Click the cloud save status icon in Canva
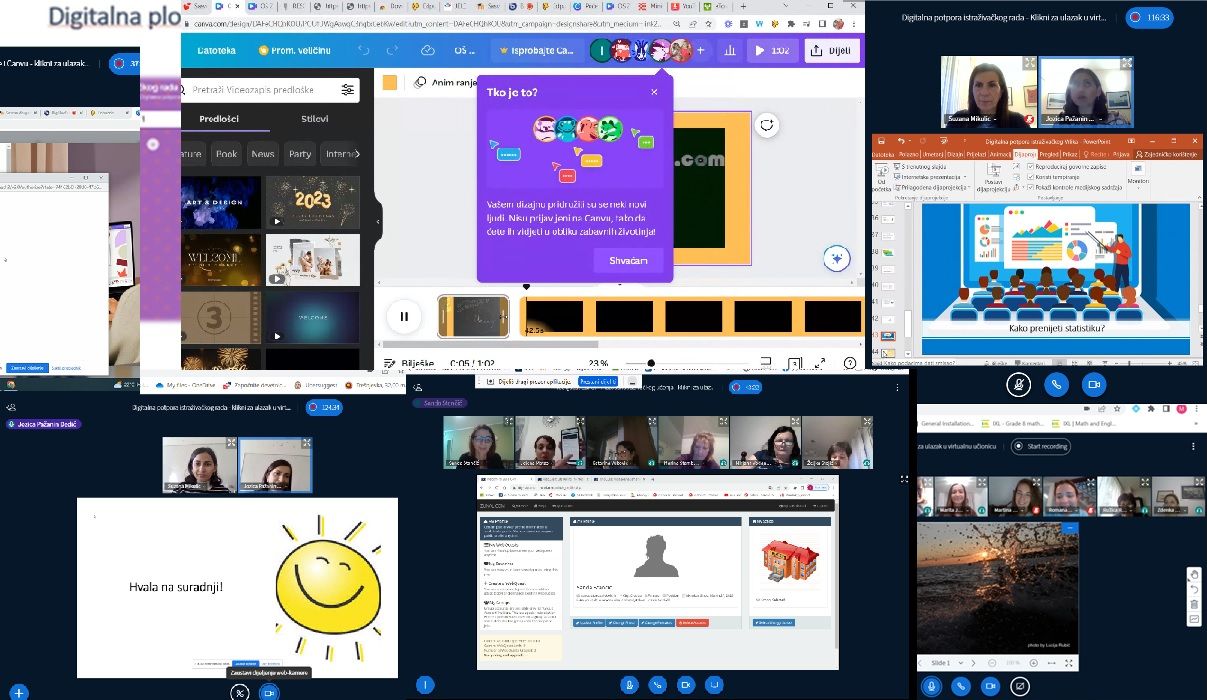The height and width of the screenshot is (700, 1207). [x=428, y=50]
